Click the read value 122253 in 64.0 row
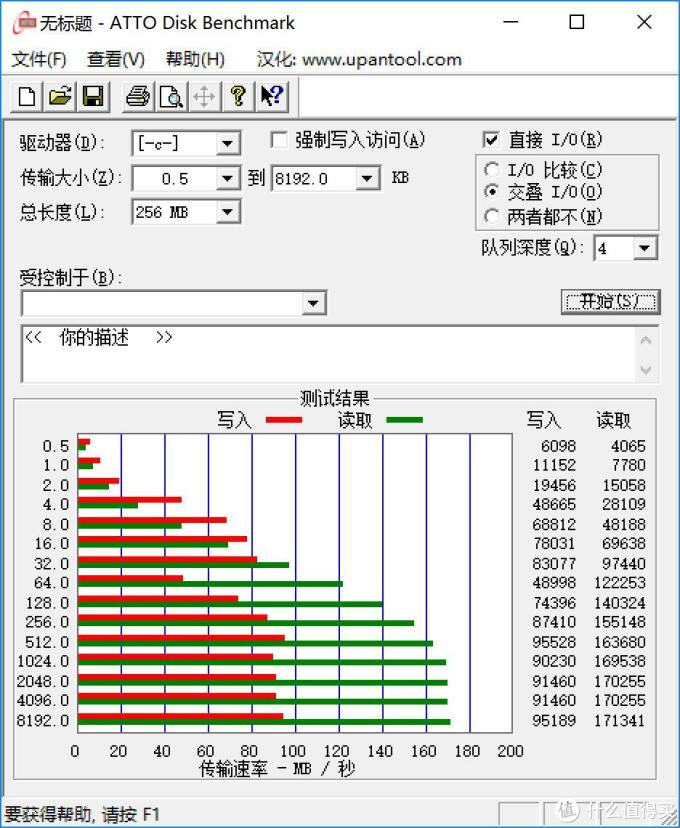The width and height of the screenshot is (680, 828). (x=619, y=582)
